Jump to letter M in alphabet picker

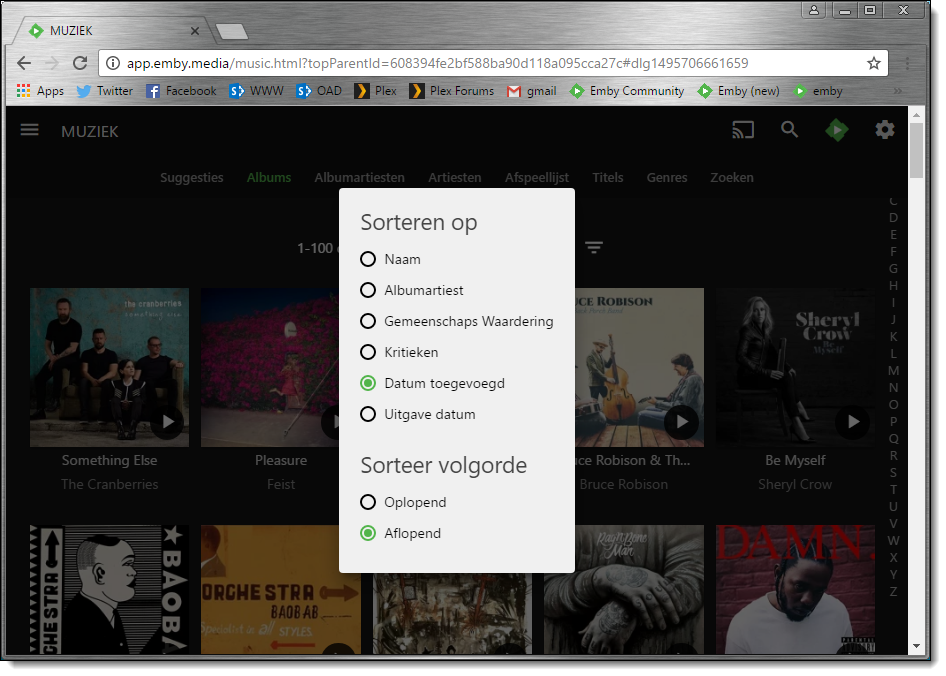[x=893, y=371]
